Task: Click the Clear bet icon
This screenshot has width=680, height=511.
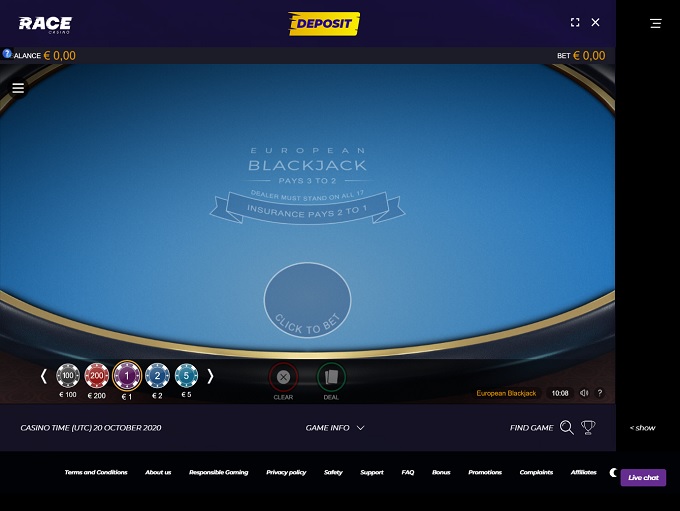Action: [x=283, y=377]
